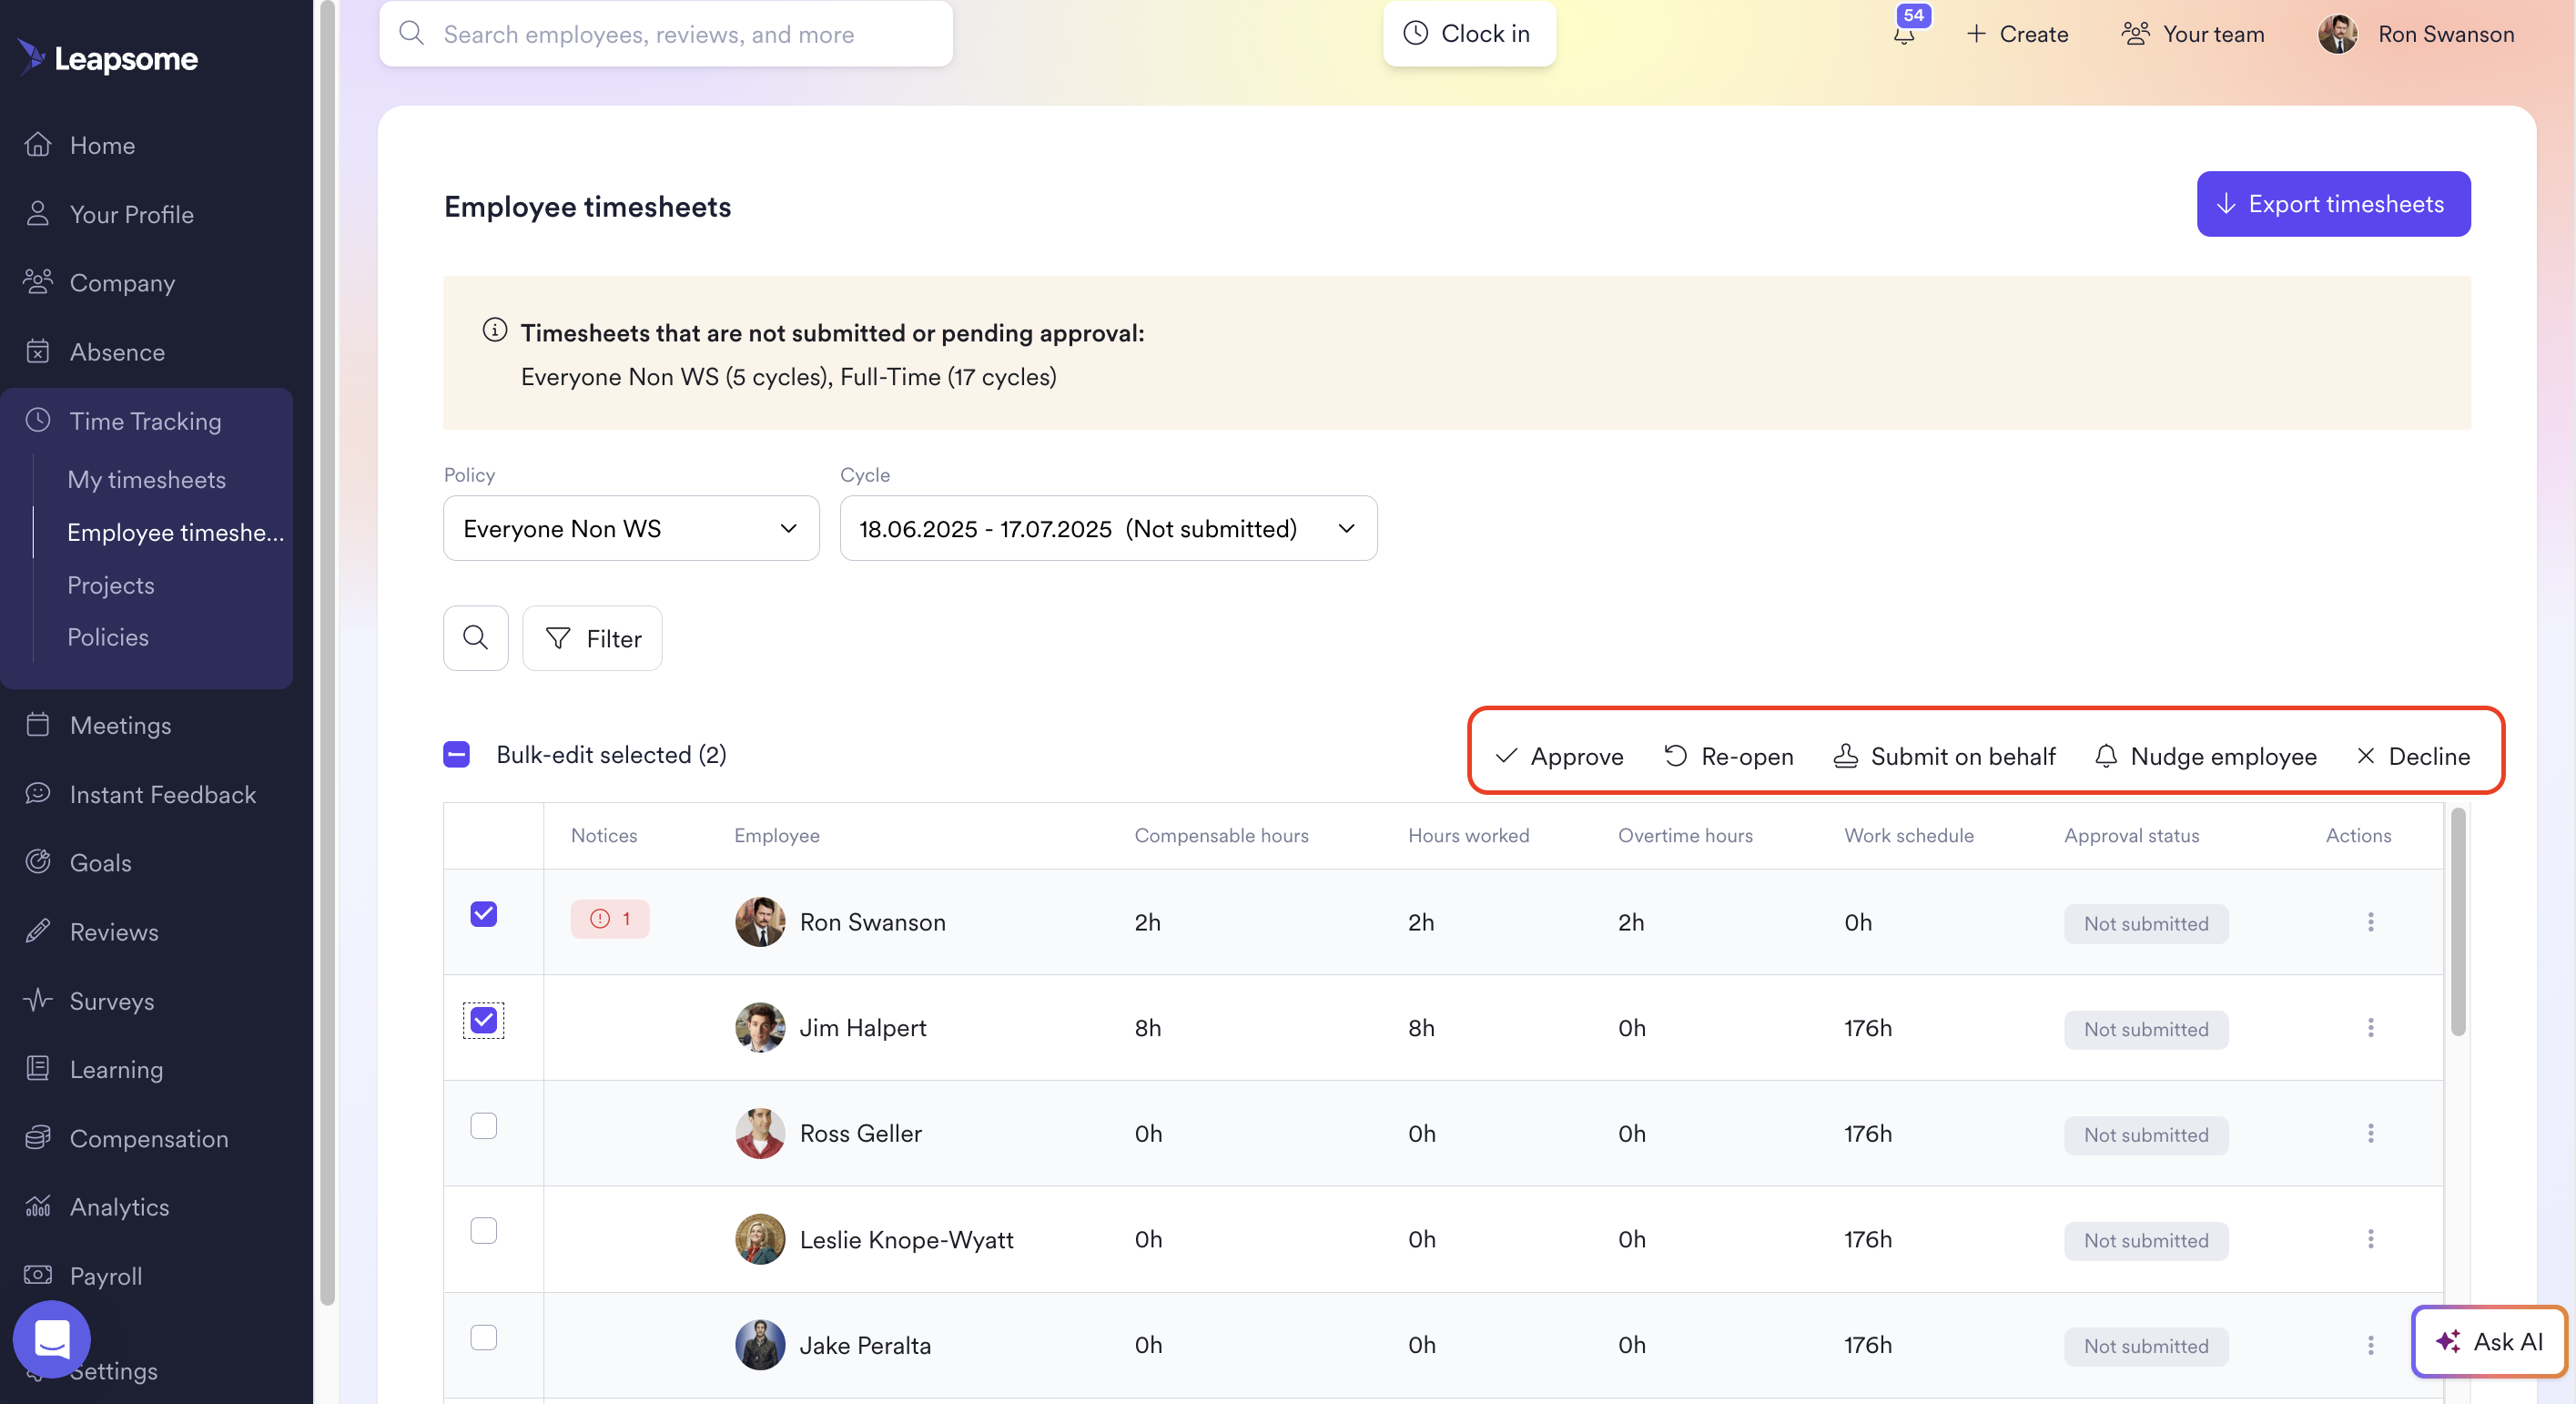Open Leslie Knope-Wyatt's row actions menu
This screenshot has height=1404, width=2576.
(2370, 1240)
